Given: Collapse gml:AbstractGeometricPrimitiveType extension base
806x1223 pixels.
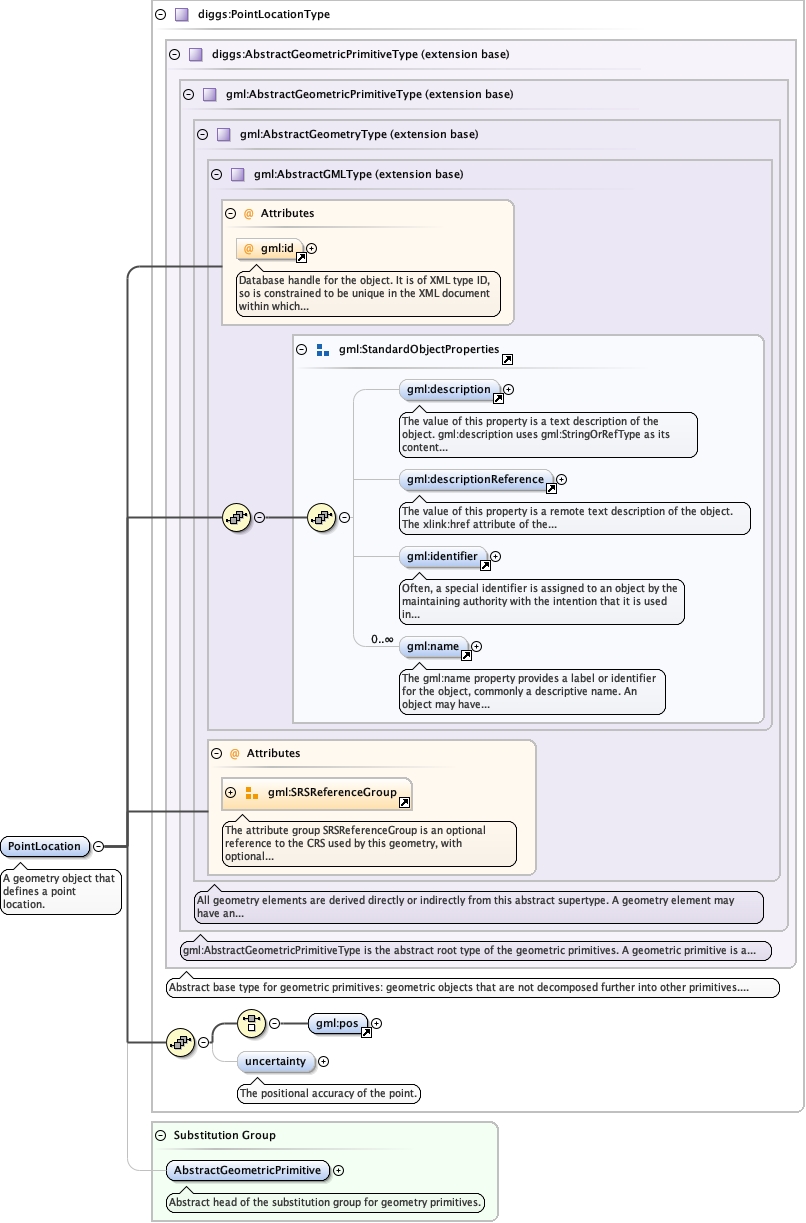Looking at the screenshot, I should pyautogui.click(x=188, y=94).
